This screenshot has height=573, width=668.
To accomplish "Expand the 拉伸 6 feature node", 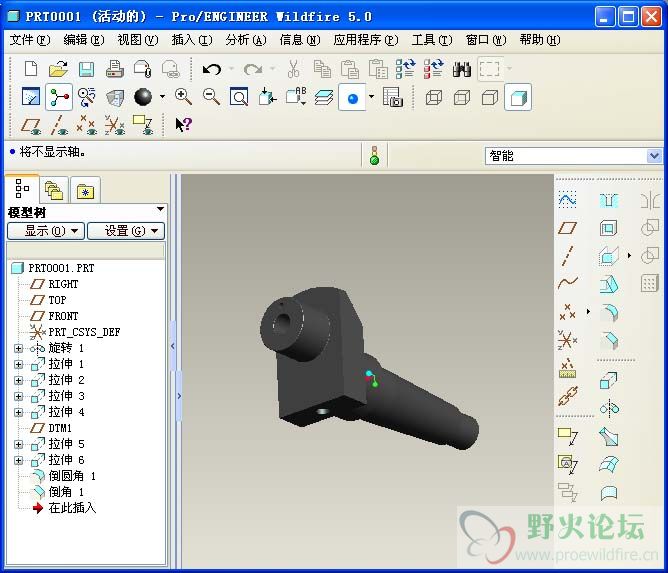I will pos(18,461).
